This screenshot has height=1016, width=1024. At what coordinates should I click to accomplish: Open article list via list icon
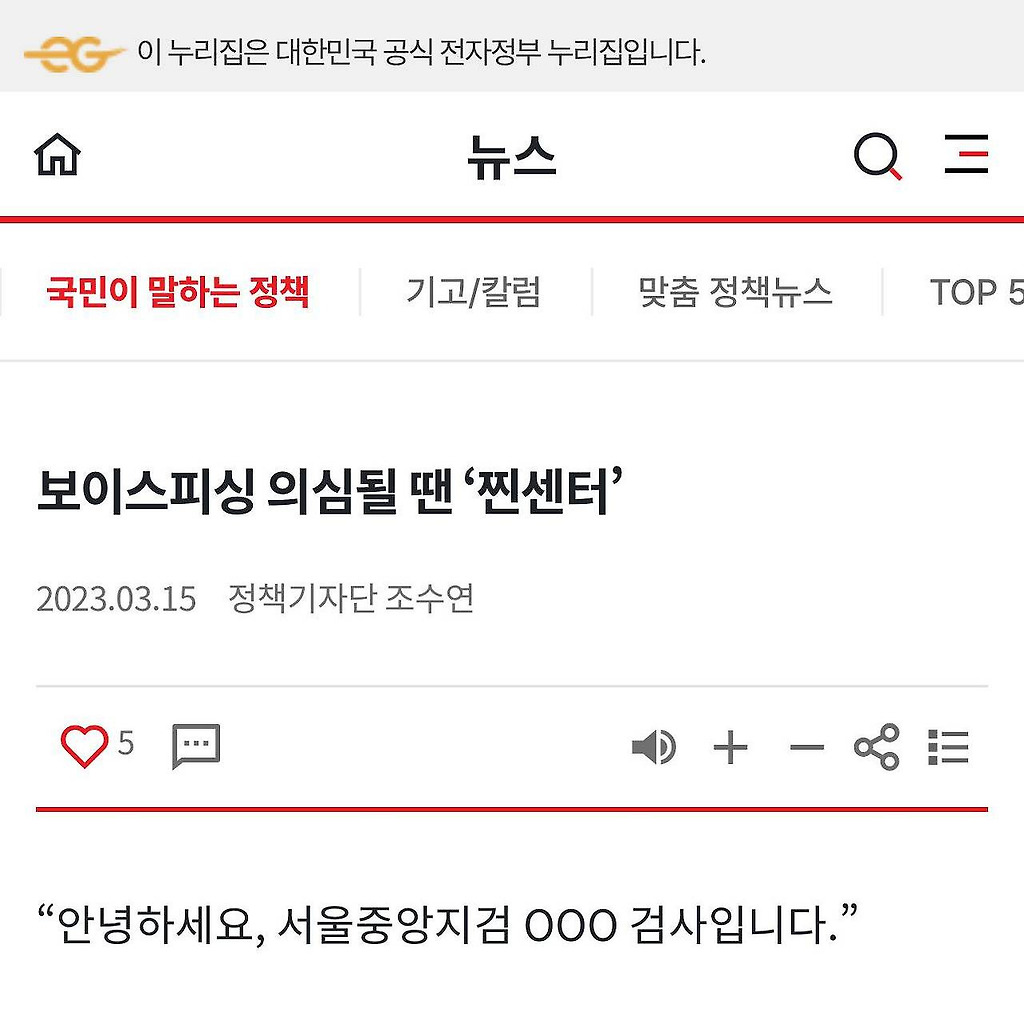pyautogui.click(x=948, y=747)
